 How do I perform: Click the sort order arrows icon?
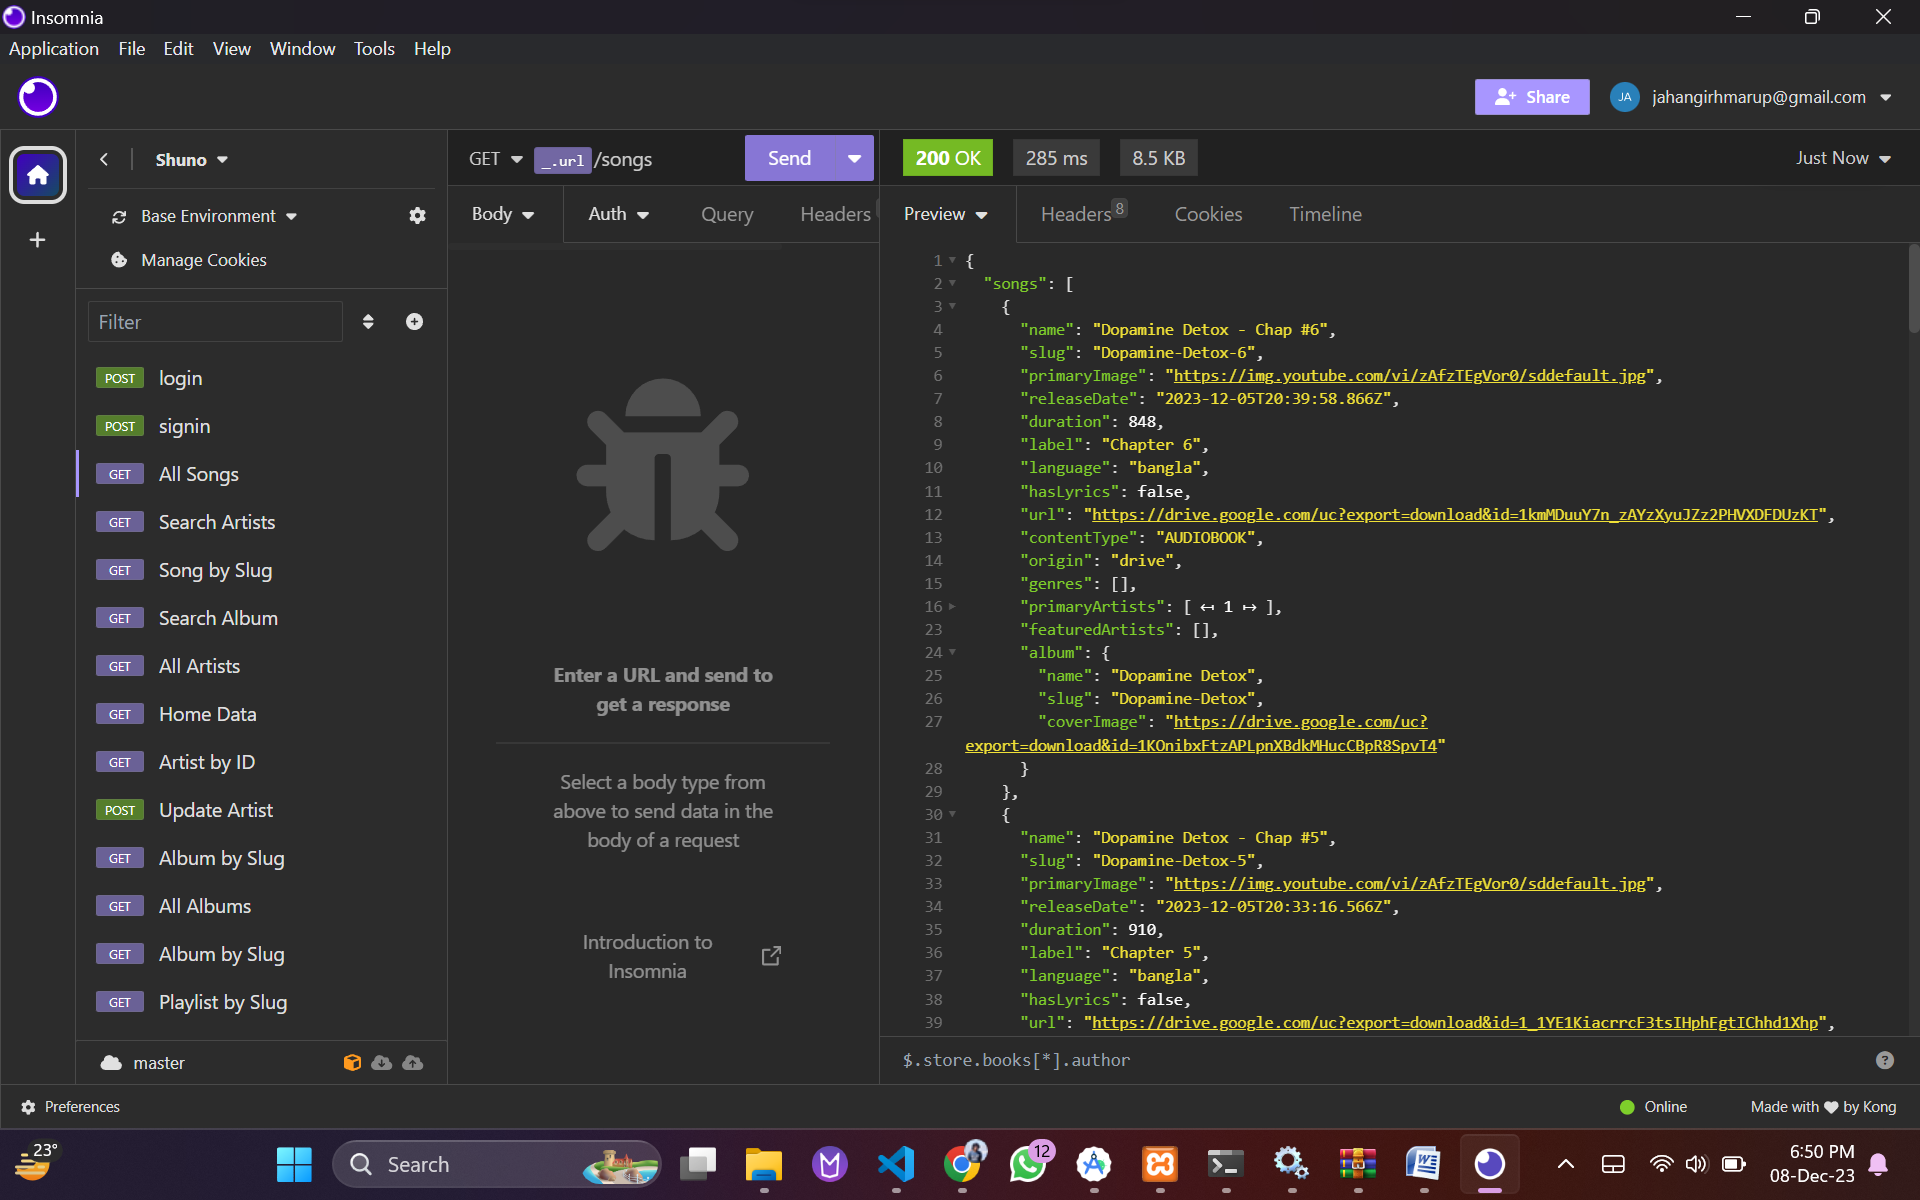pos(368,321)
